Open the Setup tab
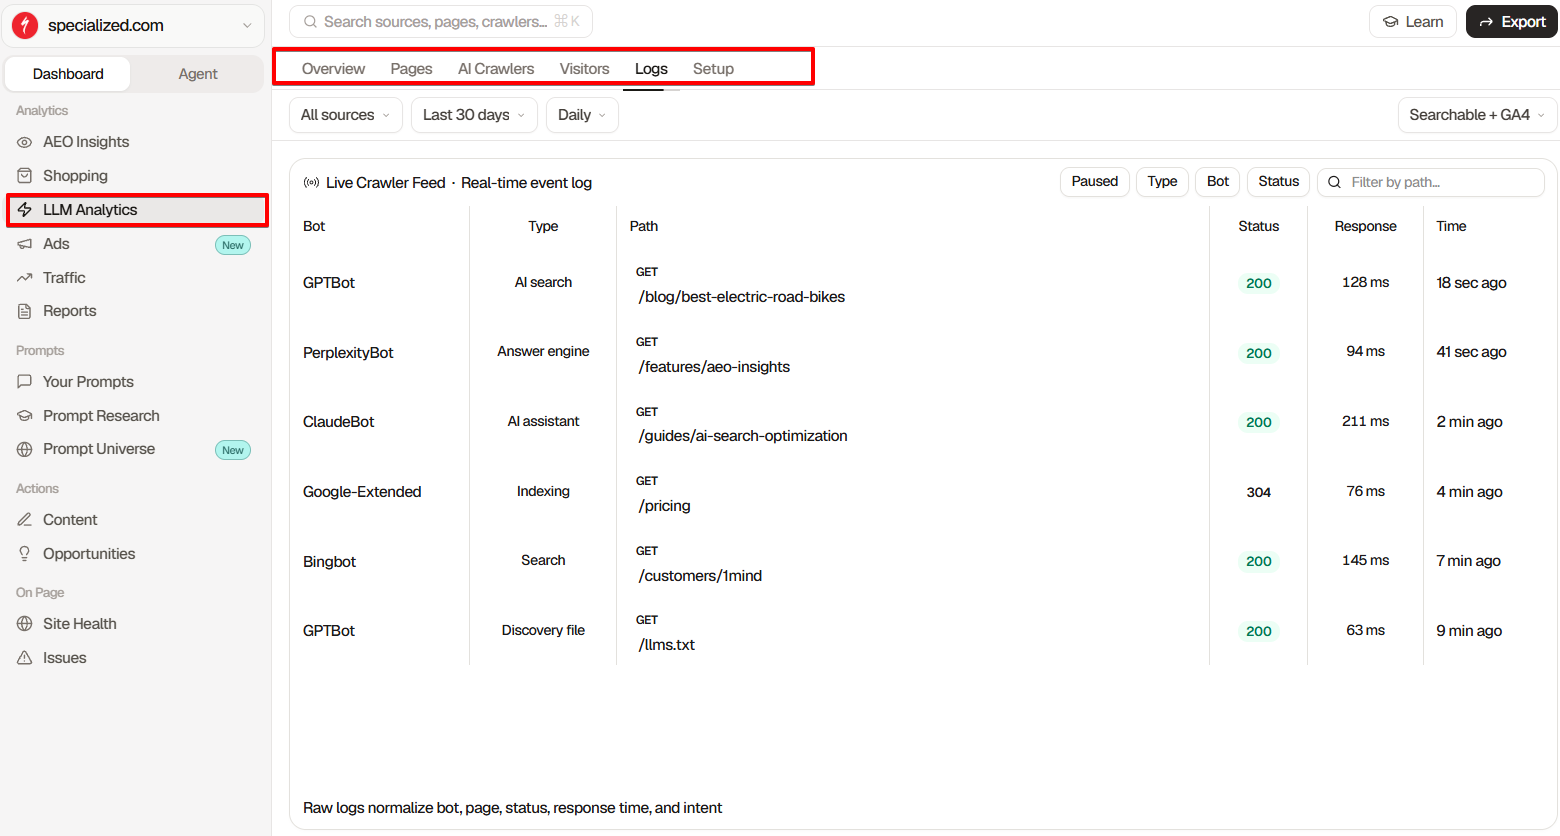Viewport: 1560px width, 836px height. (x=713, y=69)
